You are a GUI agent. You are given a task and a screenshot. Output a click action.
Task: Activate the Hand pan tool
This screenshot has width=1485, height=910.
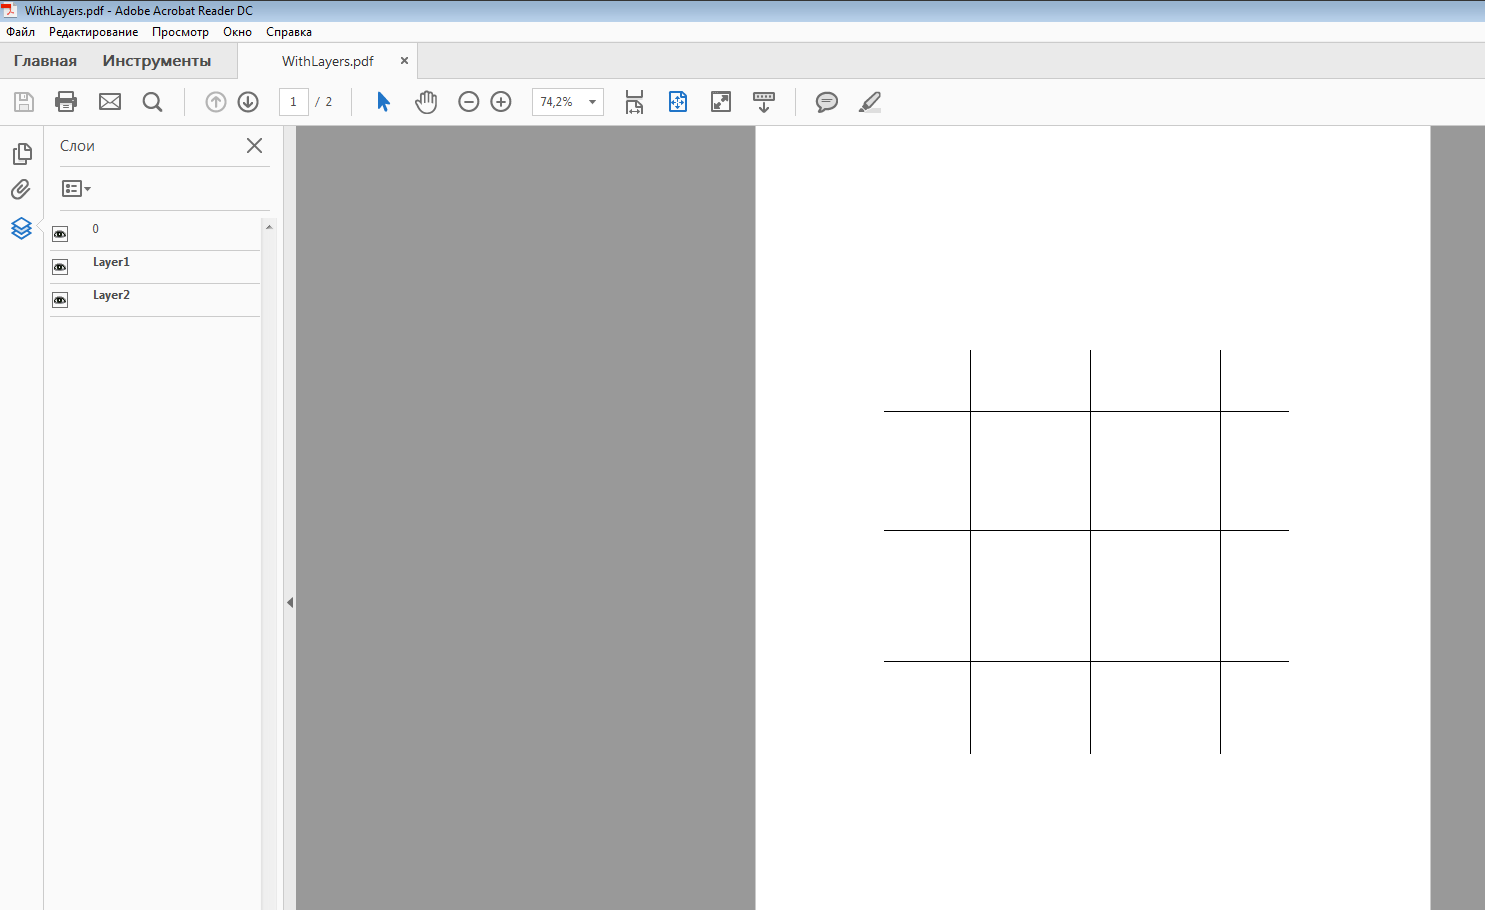point(426,102)
